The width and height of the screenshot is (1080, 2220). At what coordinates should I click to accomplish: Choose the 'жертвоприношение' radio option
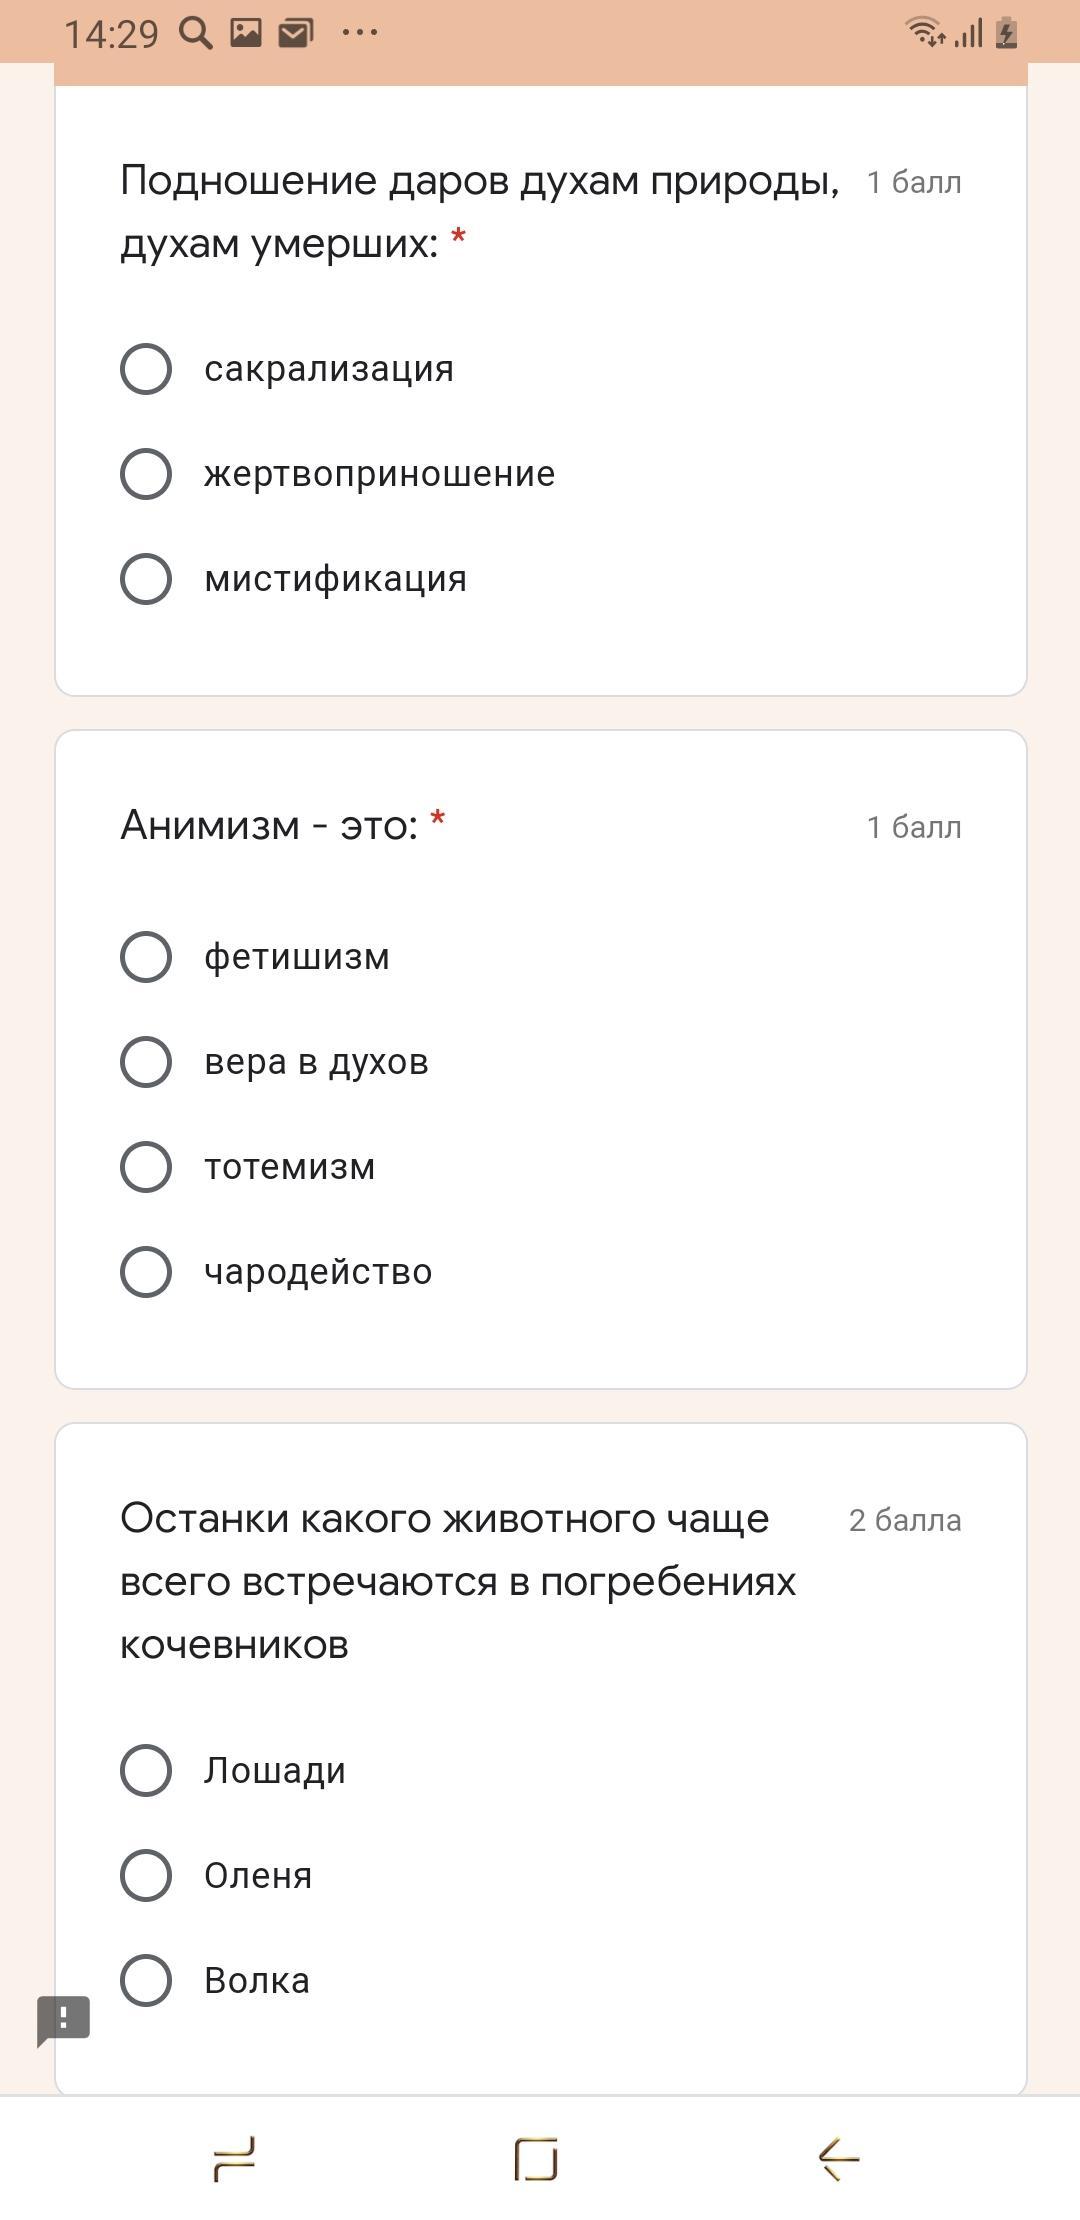pyautogui.click(x=146, y=474)
